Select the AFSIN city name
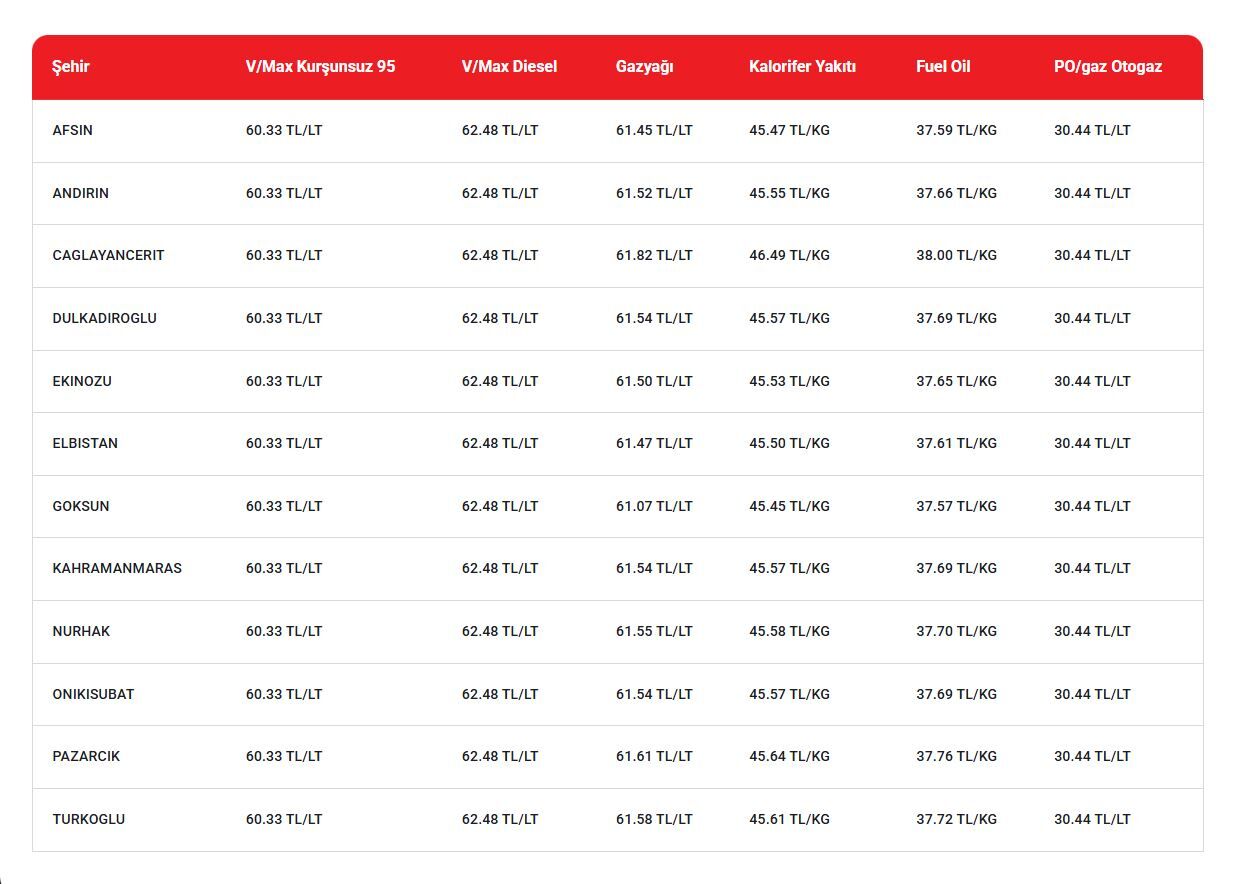1233x884 pixels. pyautogui.click(x=73, y=130)
